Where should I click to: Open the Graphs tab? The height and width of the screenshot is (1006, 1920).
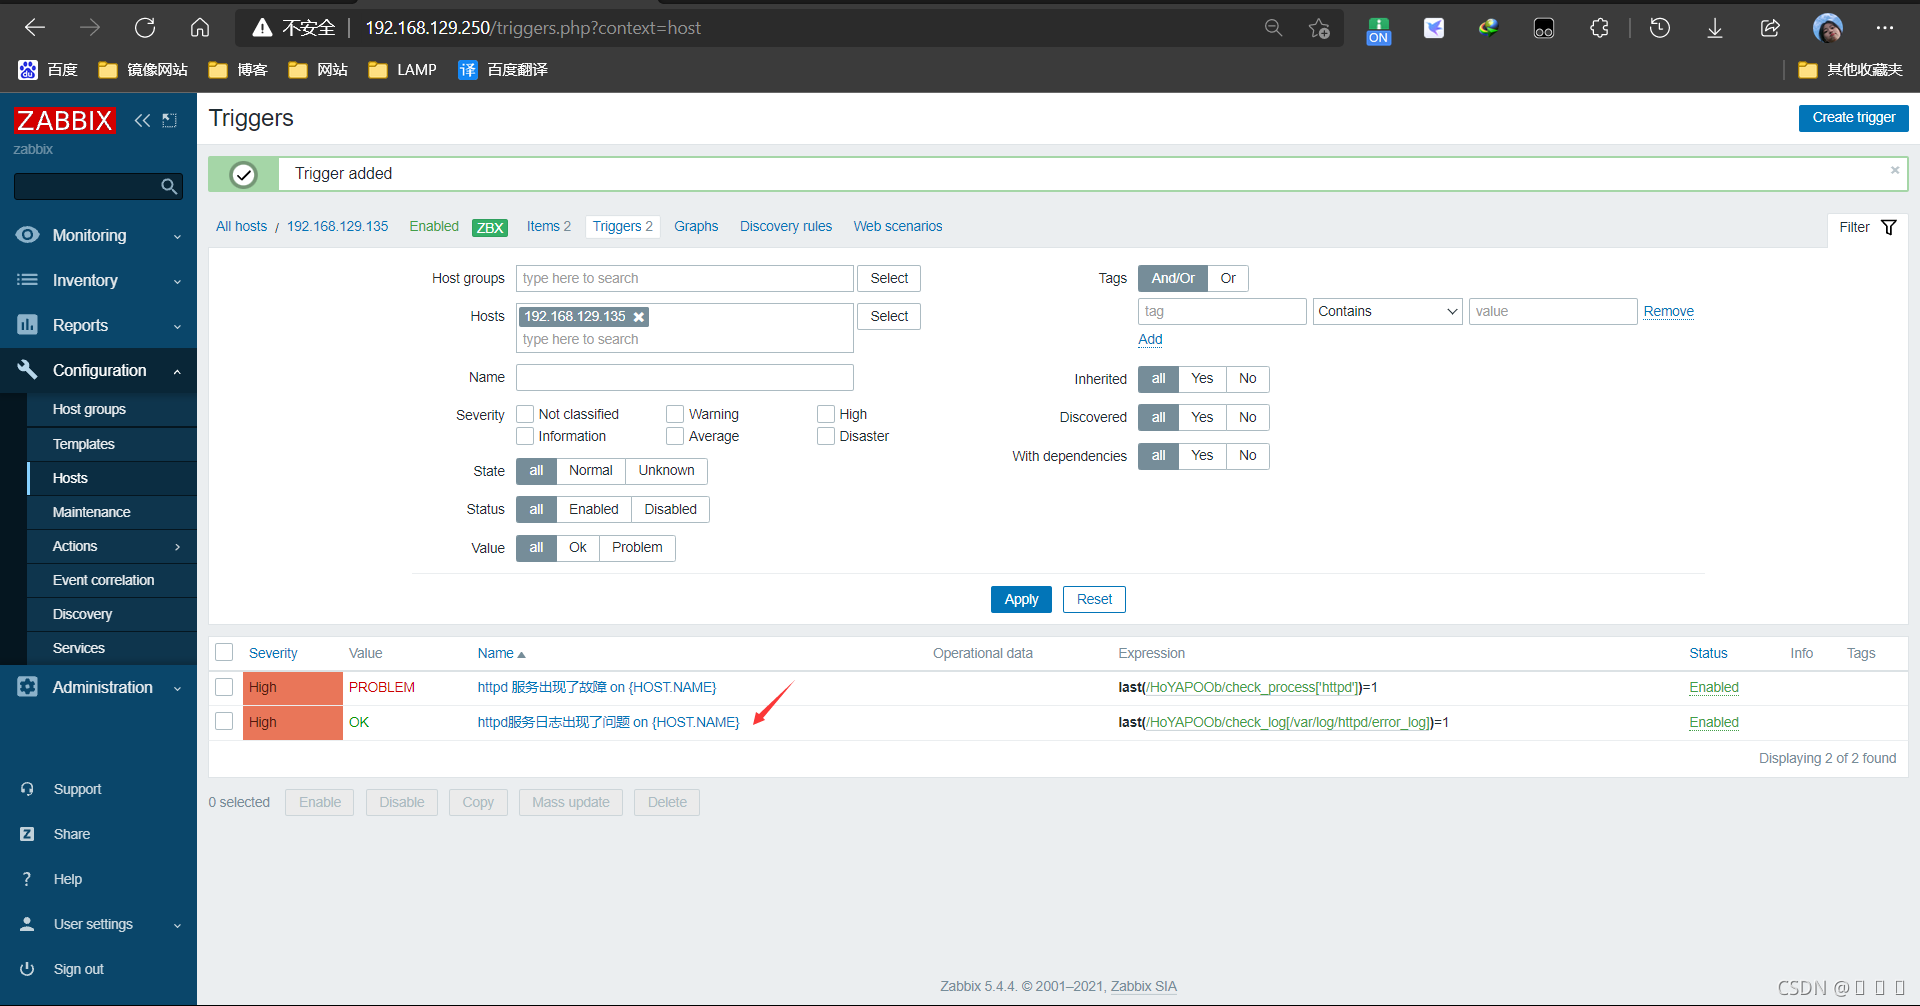[x=696, y=226]
